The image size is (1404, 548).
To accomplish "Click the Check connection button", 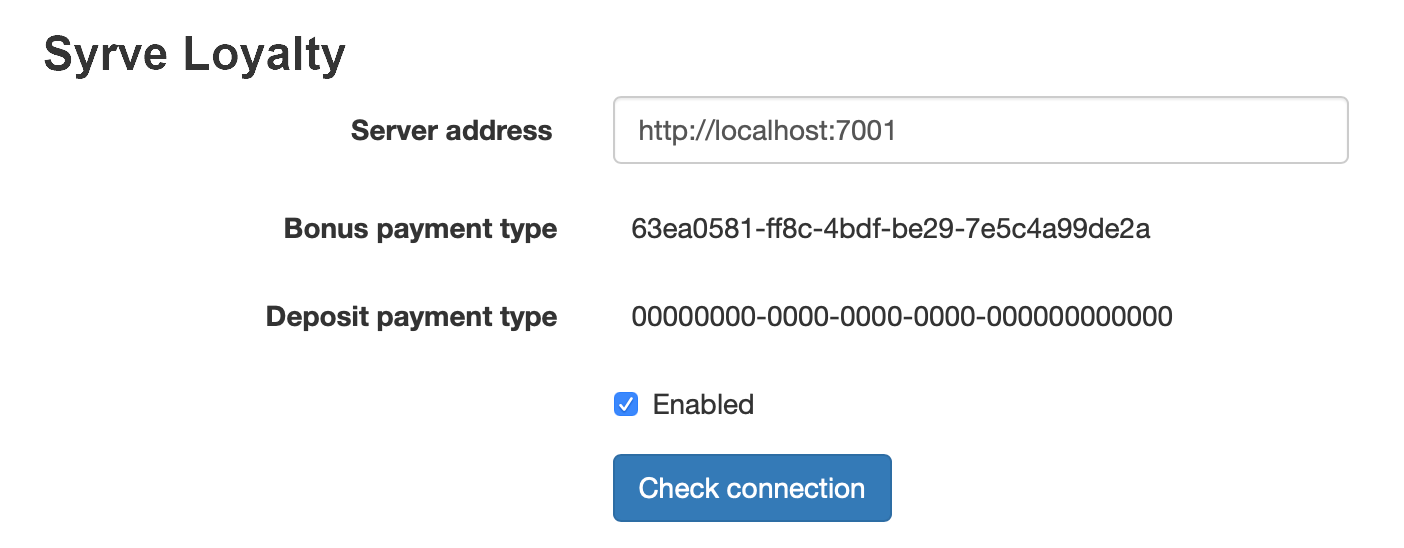I will [752, 488].
